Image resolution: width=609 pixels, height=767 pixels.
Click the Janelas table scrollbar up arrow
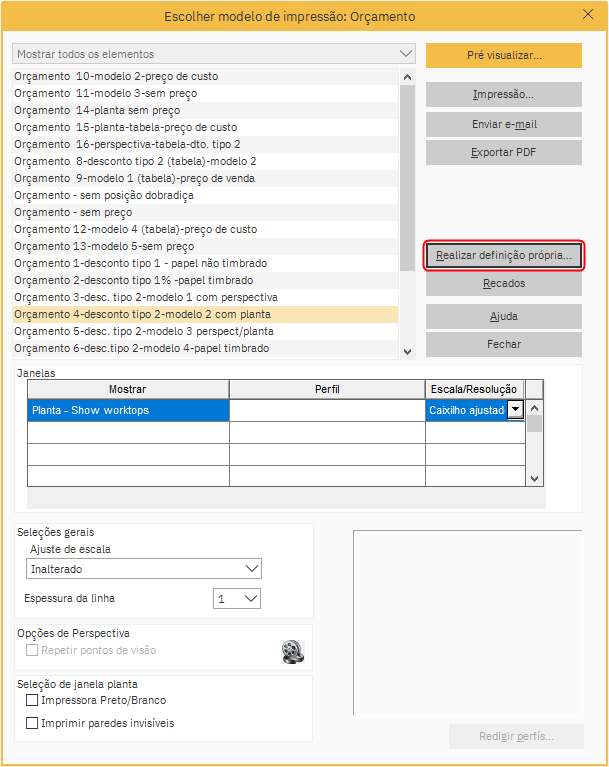(x=535, y=408)
